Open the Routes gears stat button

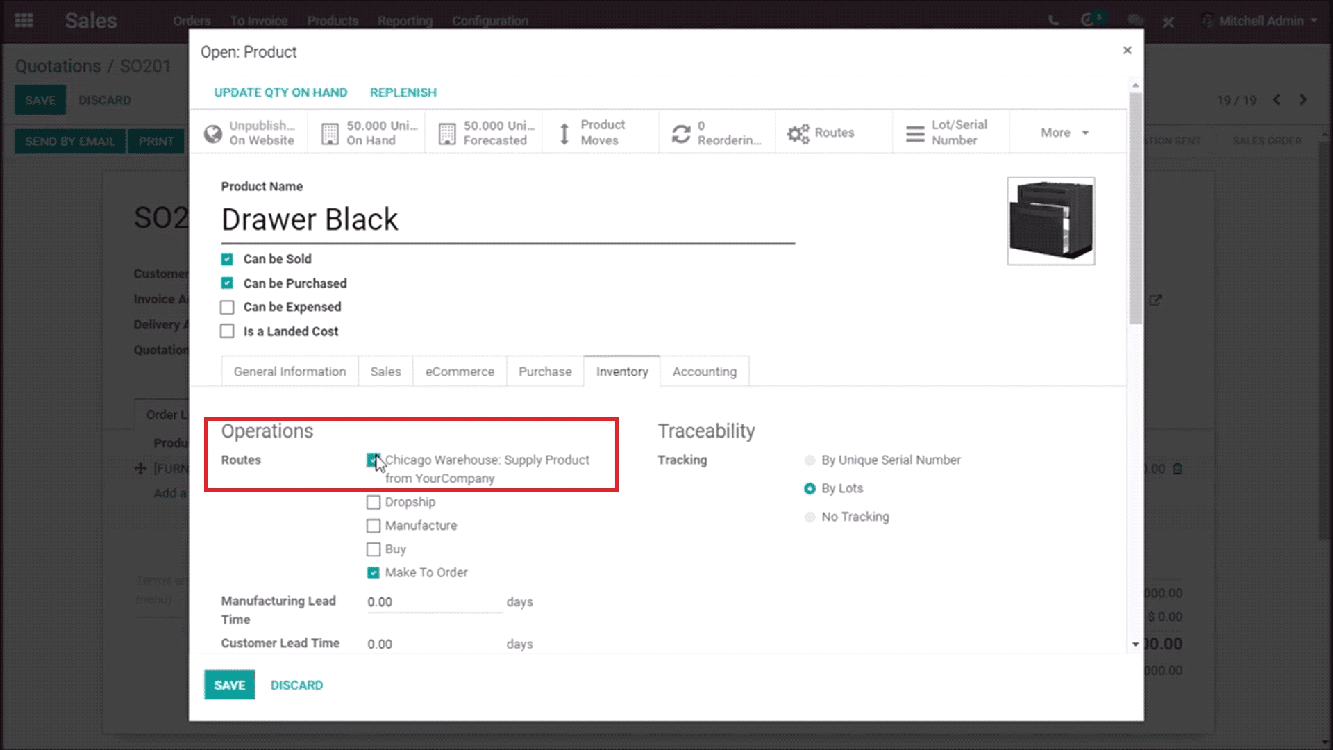(834, 133)
